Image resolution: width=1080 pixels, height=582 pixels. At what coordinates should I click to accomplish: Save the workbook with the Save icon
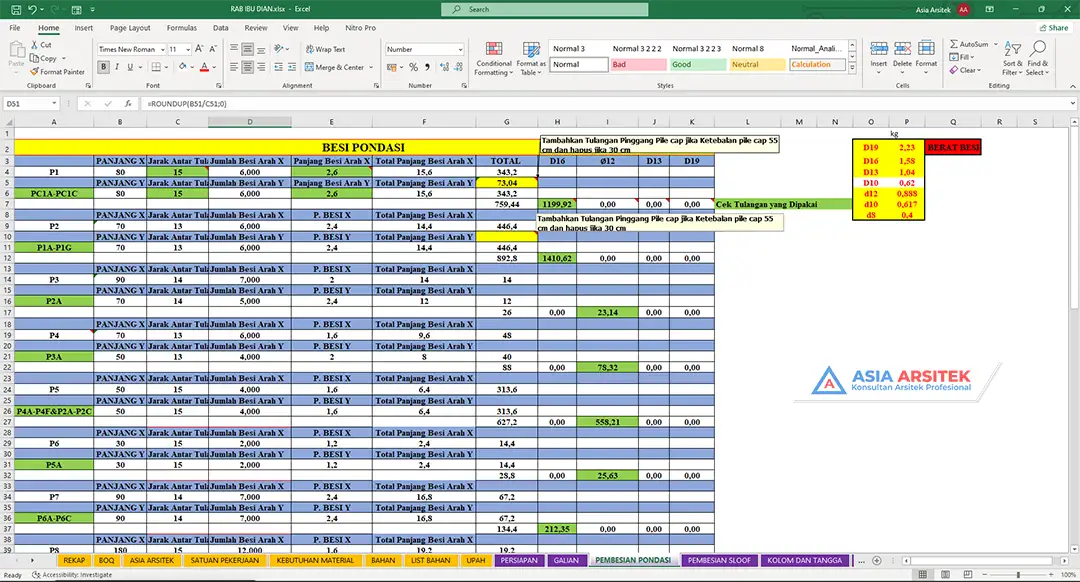point(15,10)
